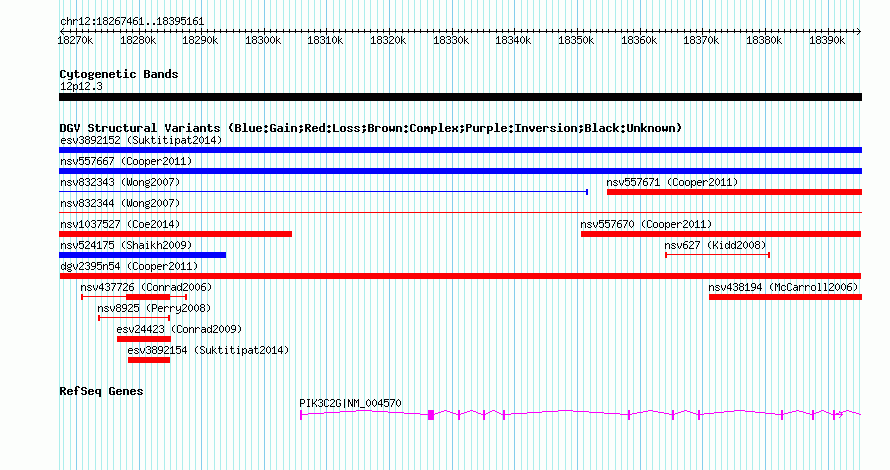Click the 18380k ruler tick label
The image size is (890, 470).
(x=764, y=41)
